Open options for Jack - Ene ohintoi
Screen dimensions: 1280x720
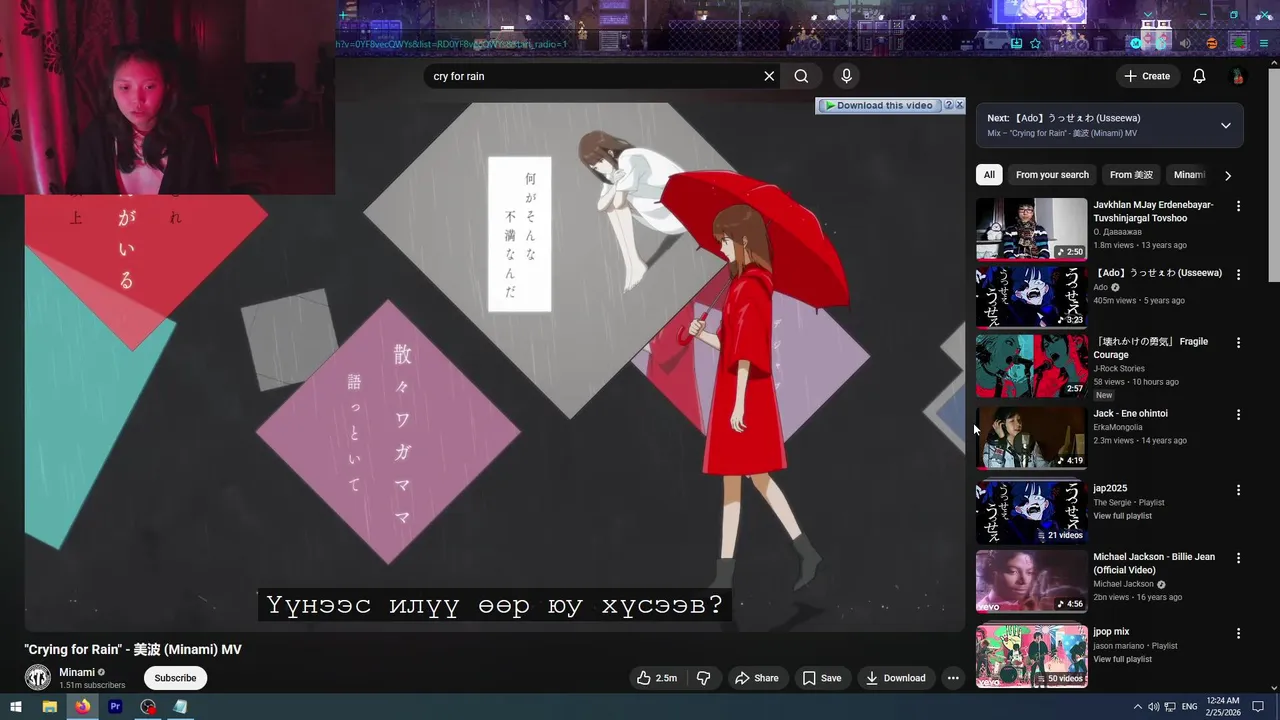[x=1238, y=414]
